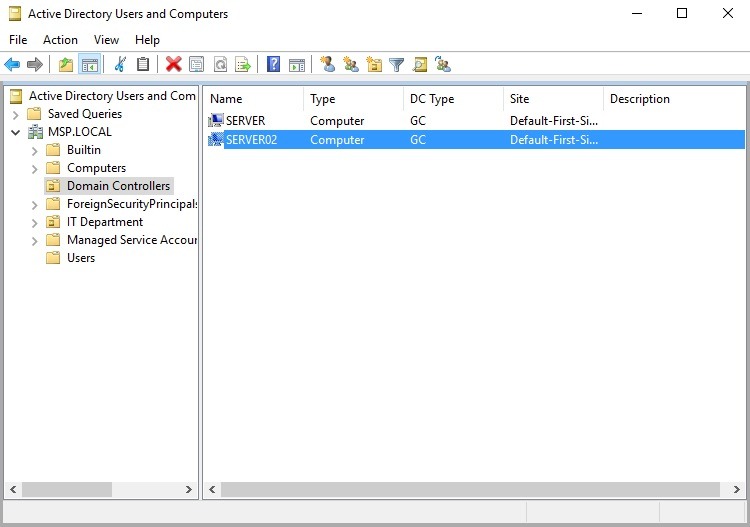Expand the IT Department tree node
The height and width of the screenshot is (527, 750).
[x=35, y=222]
